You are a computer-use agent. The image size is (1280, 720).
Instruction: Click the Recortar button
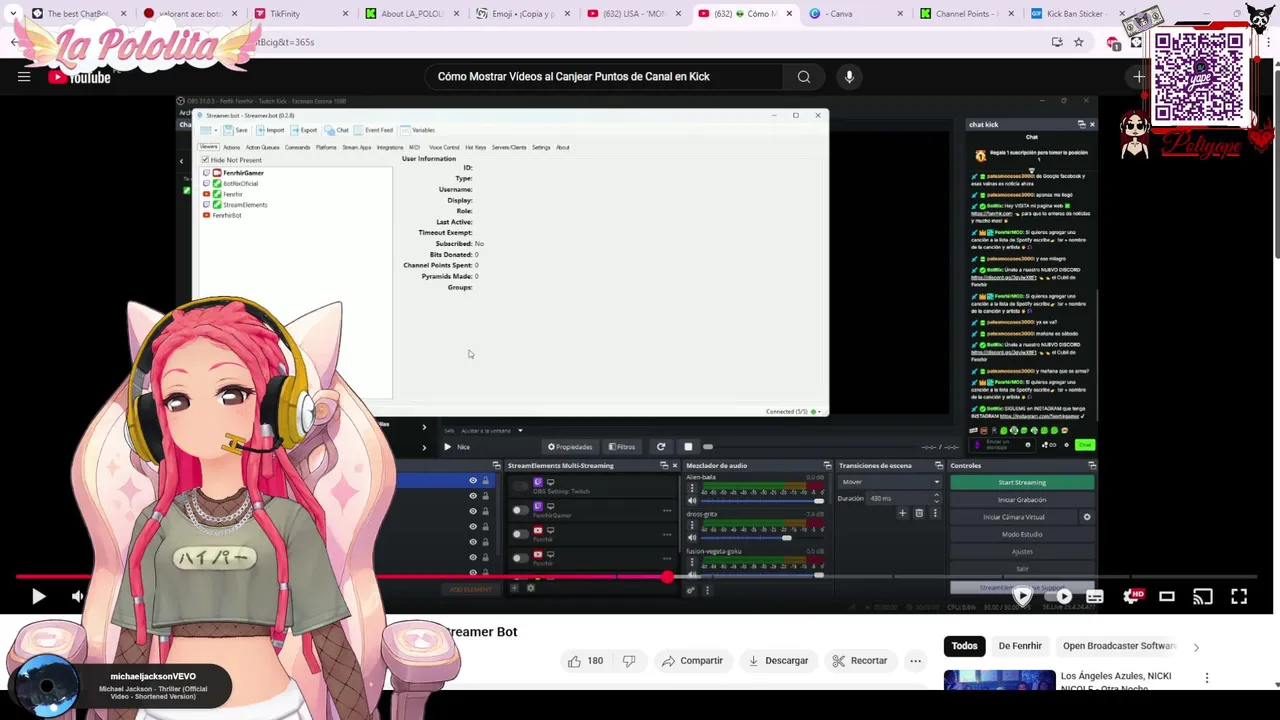[859, 661]
